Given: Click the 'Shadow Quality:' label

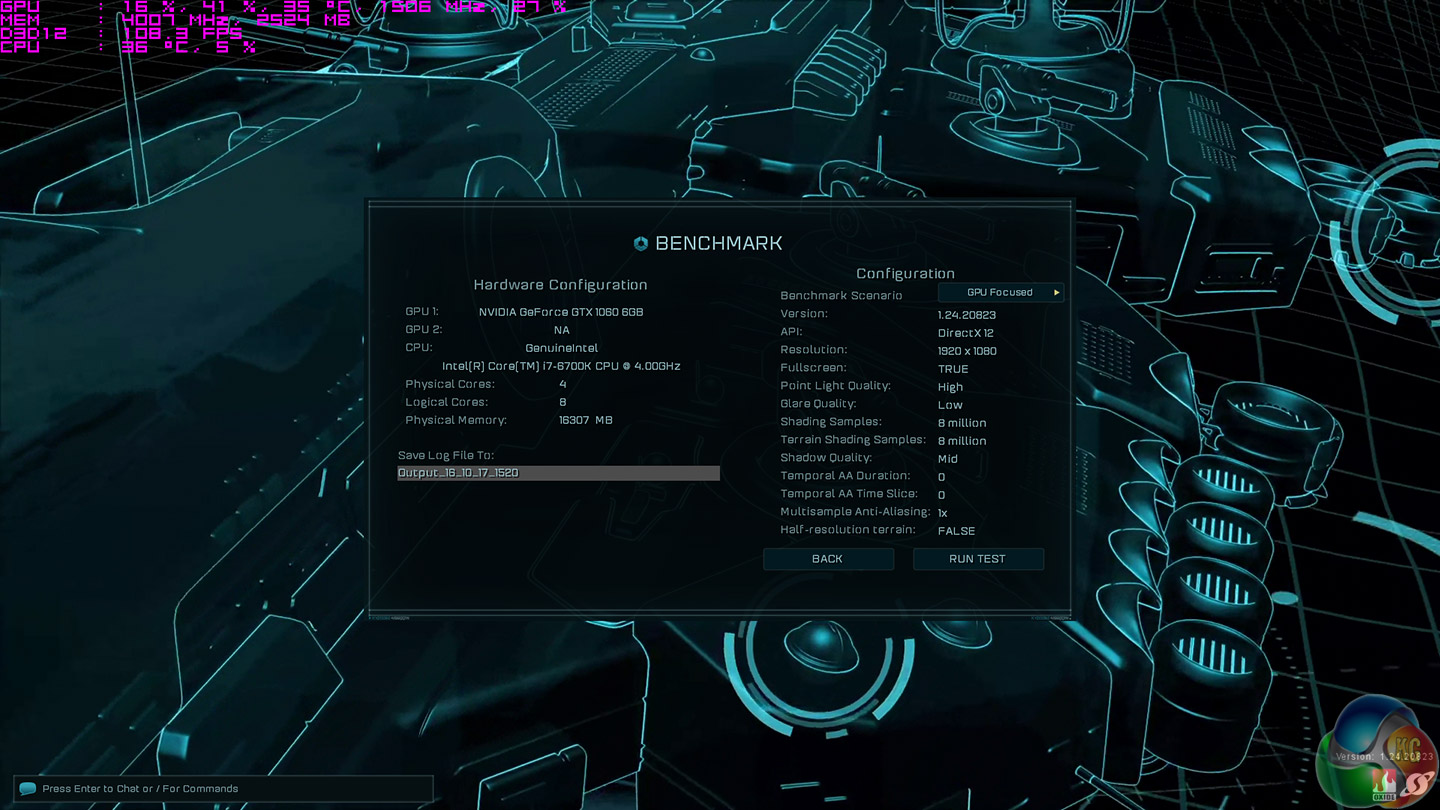Looking at the screenshot, I should point(826,458).
